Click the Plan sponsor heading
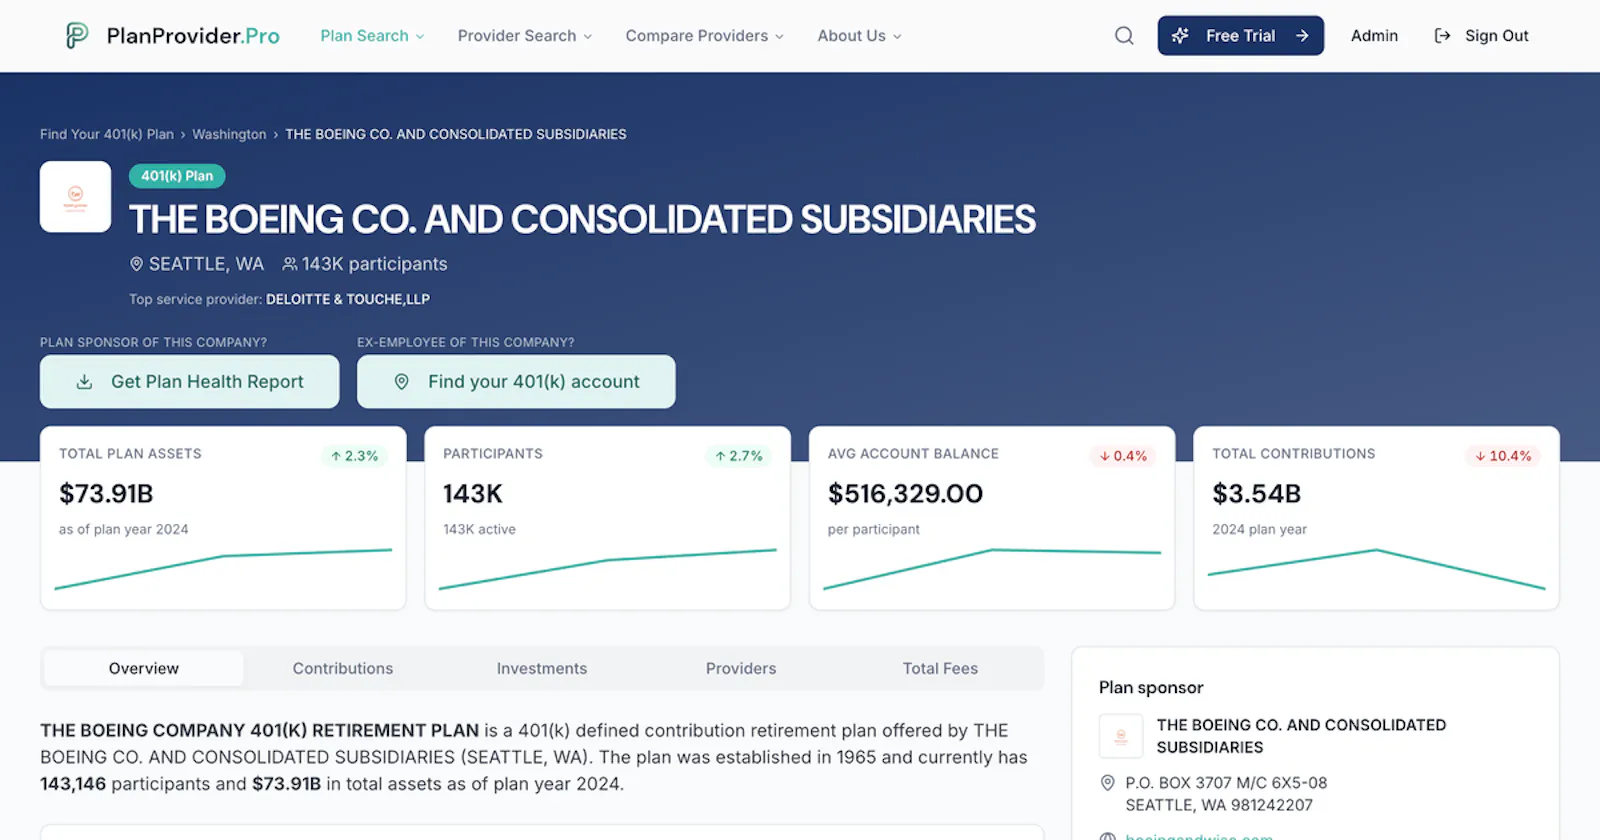1600x840 pixels. point(1151,688)
